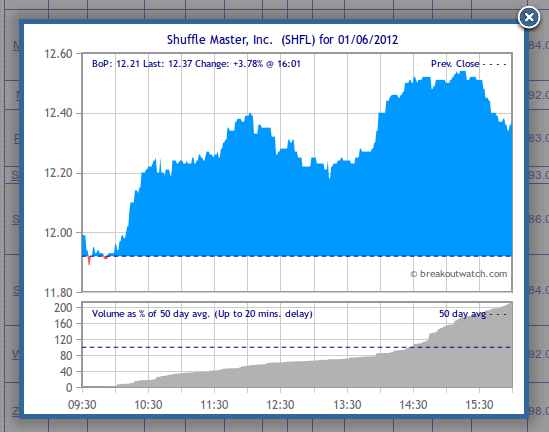Viewport: 549px width, 432px height.
Task: Click the 13:30 time axis label
Action: click(347, 405)
